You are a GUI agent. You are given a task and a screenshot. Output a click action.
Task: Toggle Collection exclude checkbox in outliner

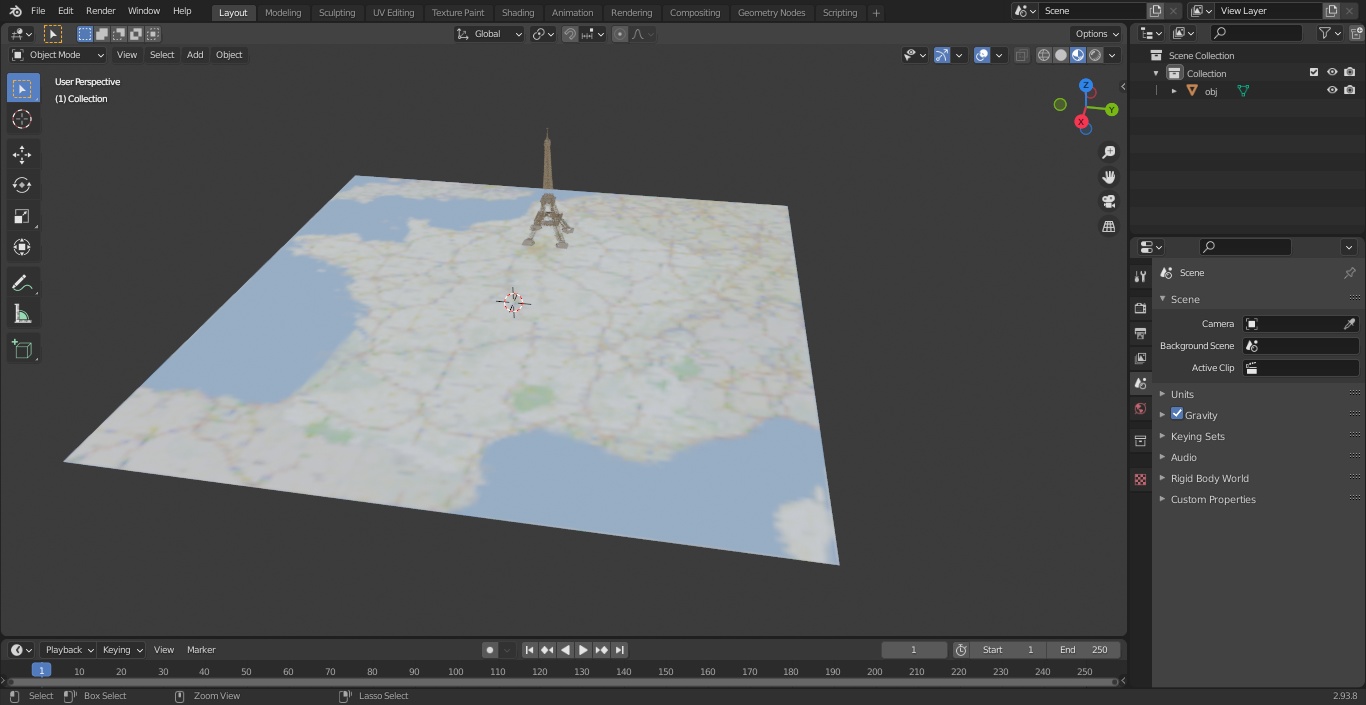click(1314, 73)
